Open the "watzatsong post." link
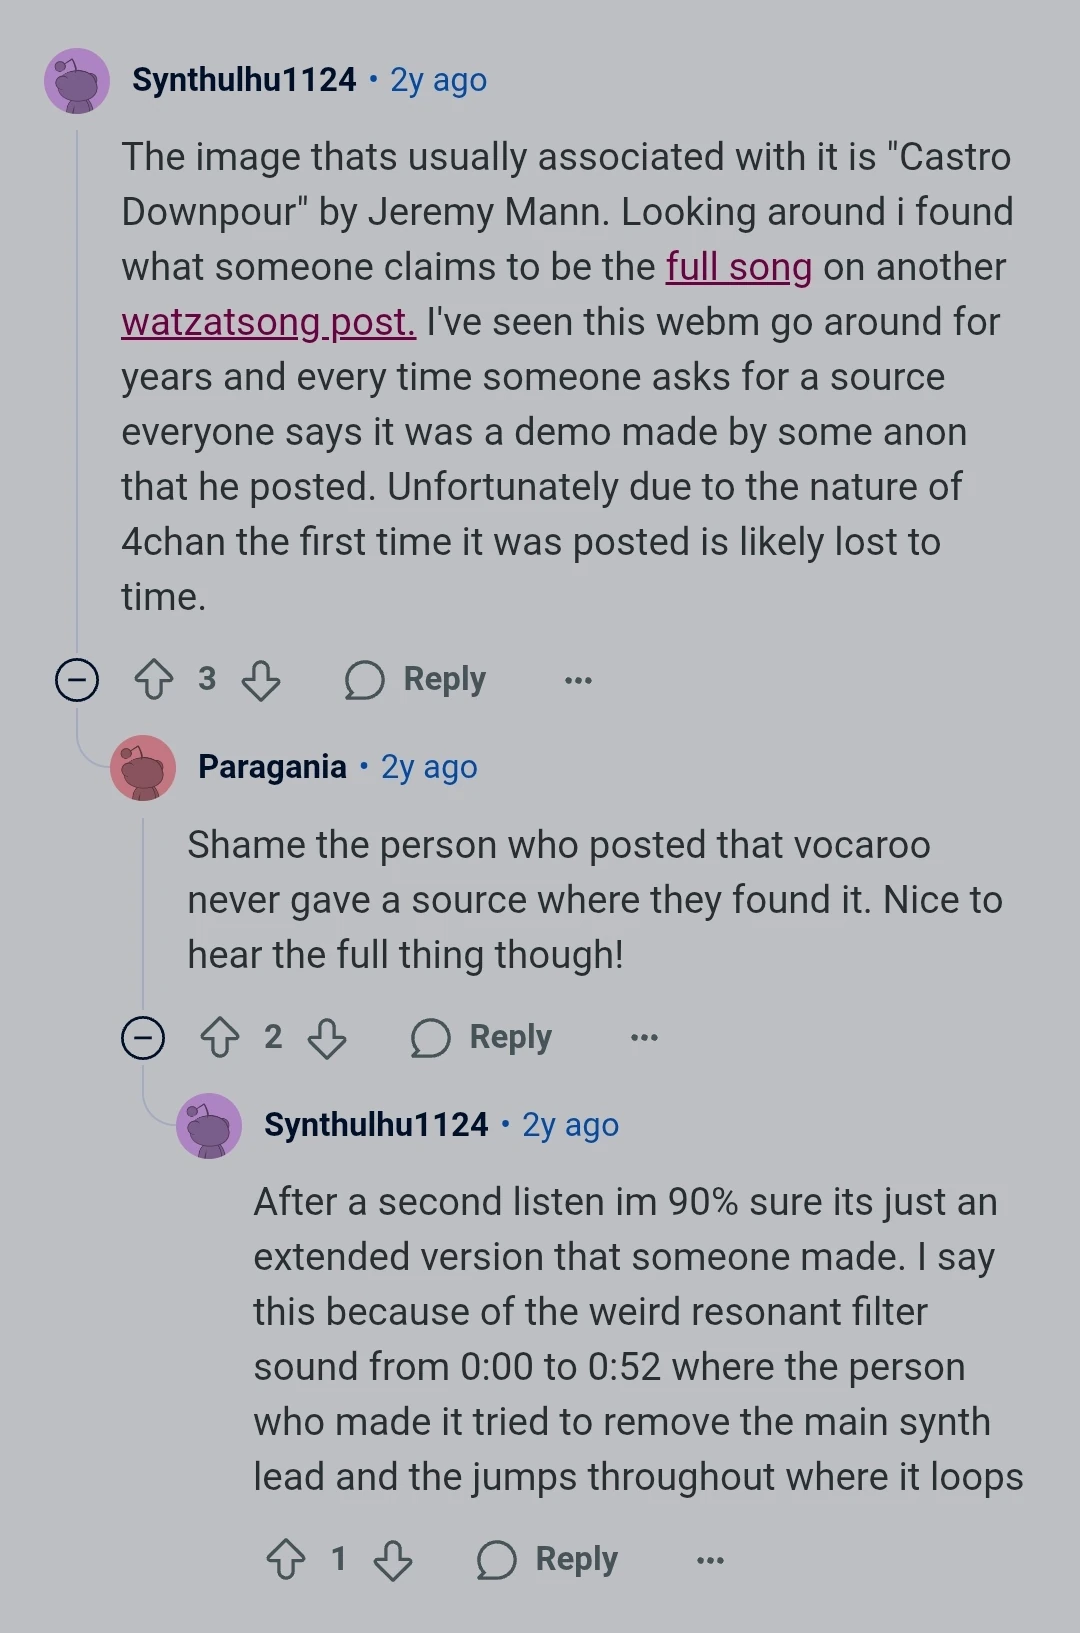 268,323
